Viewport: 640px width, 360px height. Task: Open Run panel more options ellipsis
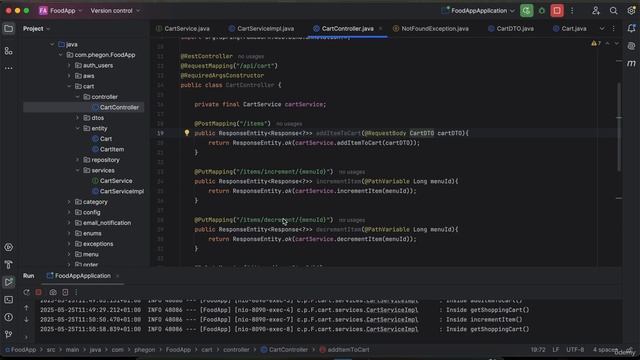76,292
